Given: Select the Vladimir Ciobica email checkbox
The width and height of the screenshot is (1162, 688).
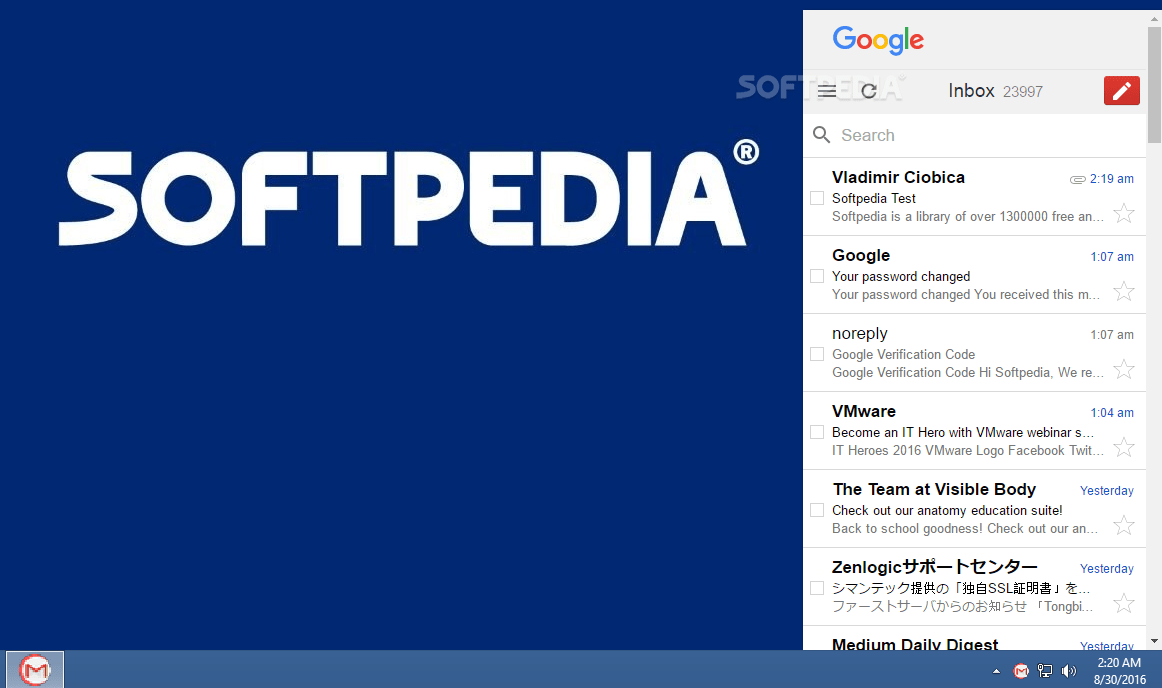Looking at the screenshot, I should click(817, 198).
